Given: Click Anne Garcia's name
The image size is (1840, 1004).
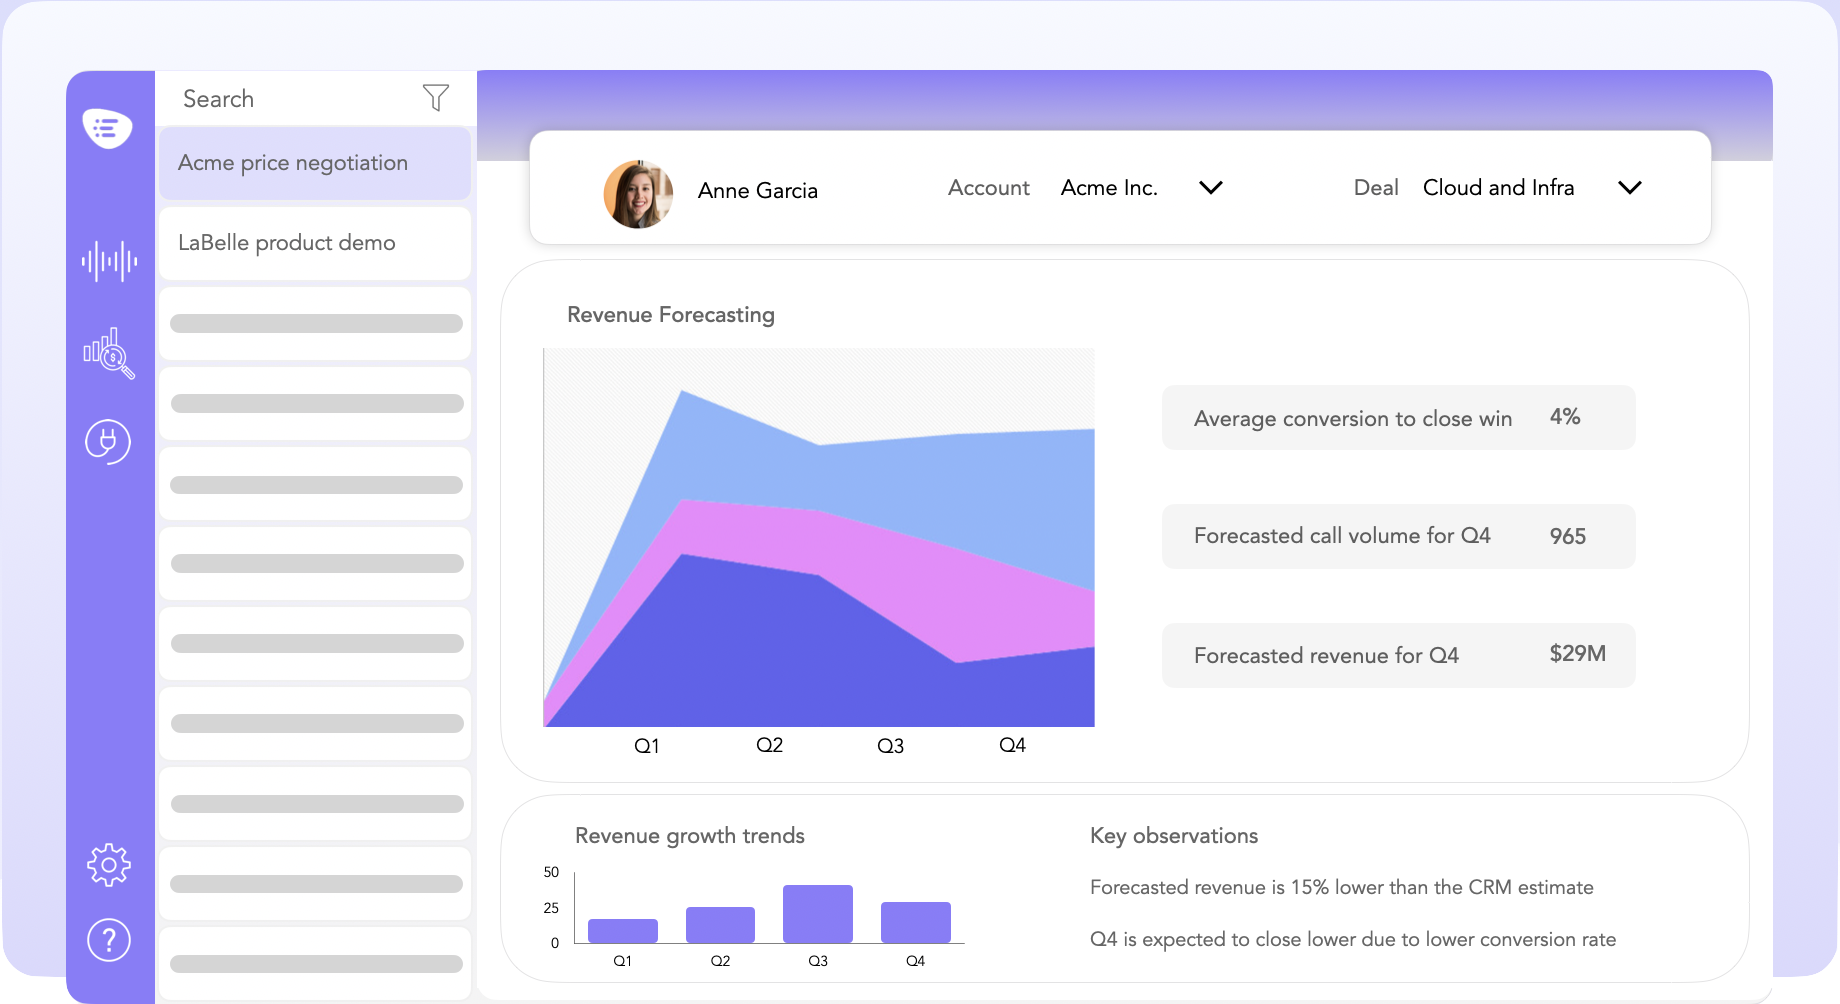Looking at the screenshot, I should point(757,190).
